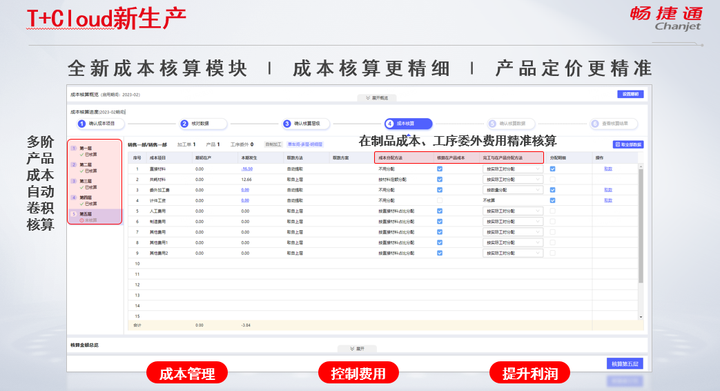Open allocation method dropdown for row 1 直接材料

[x=512, y=169]
